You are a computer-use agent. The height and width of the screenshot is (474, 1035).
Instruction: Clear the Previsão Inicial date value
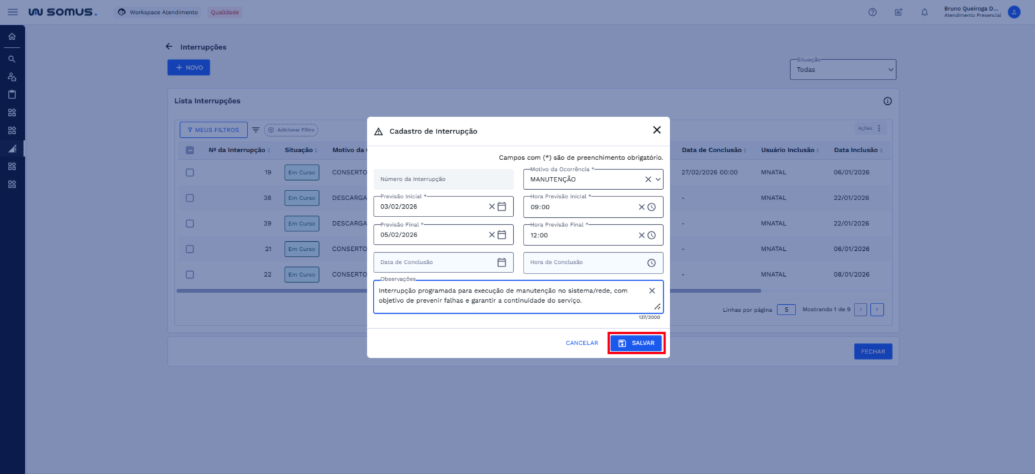coord(491,207)
